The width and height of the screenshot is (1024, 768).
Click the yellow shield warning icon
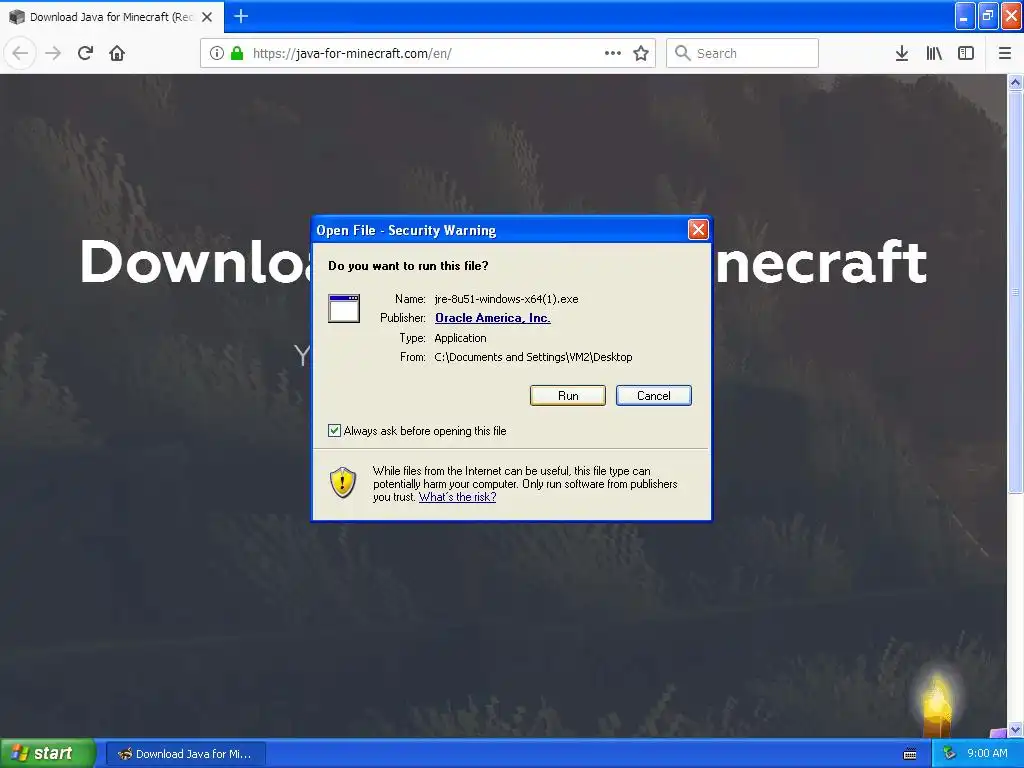tap(343, 482)
